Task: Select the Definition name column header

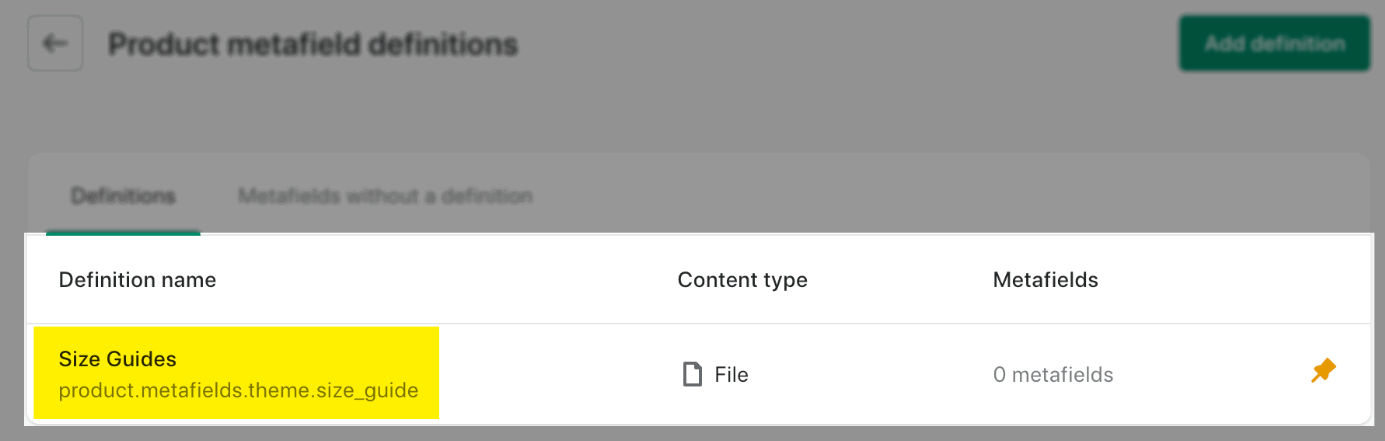Action: pyautogui.click(x=137, y=280)
